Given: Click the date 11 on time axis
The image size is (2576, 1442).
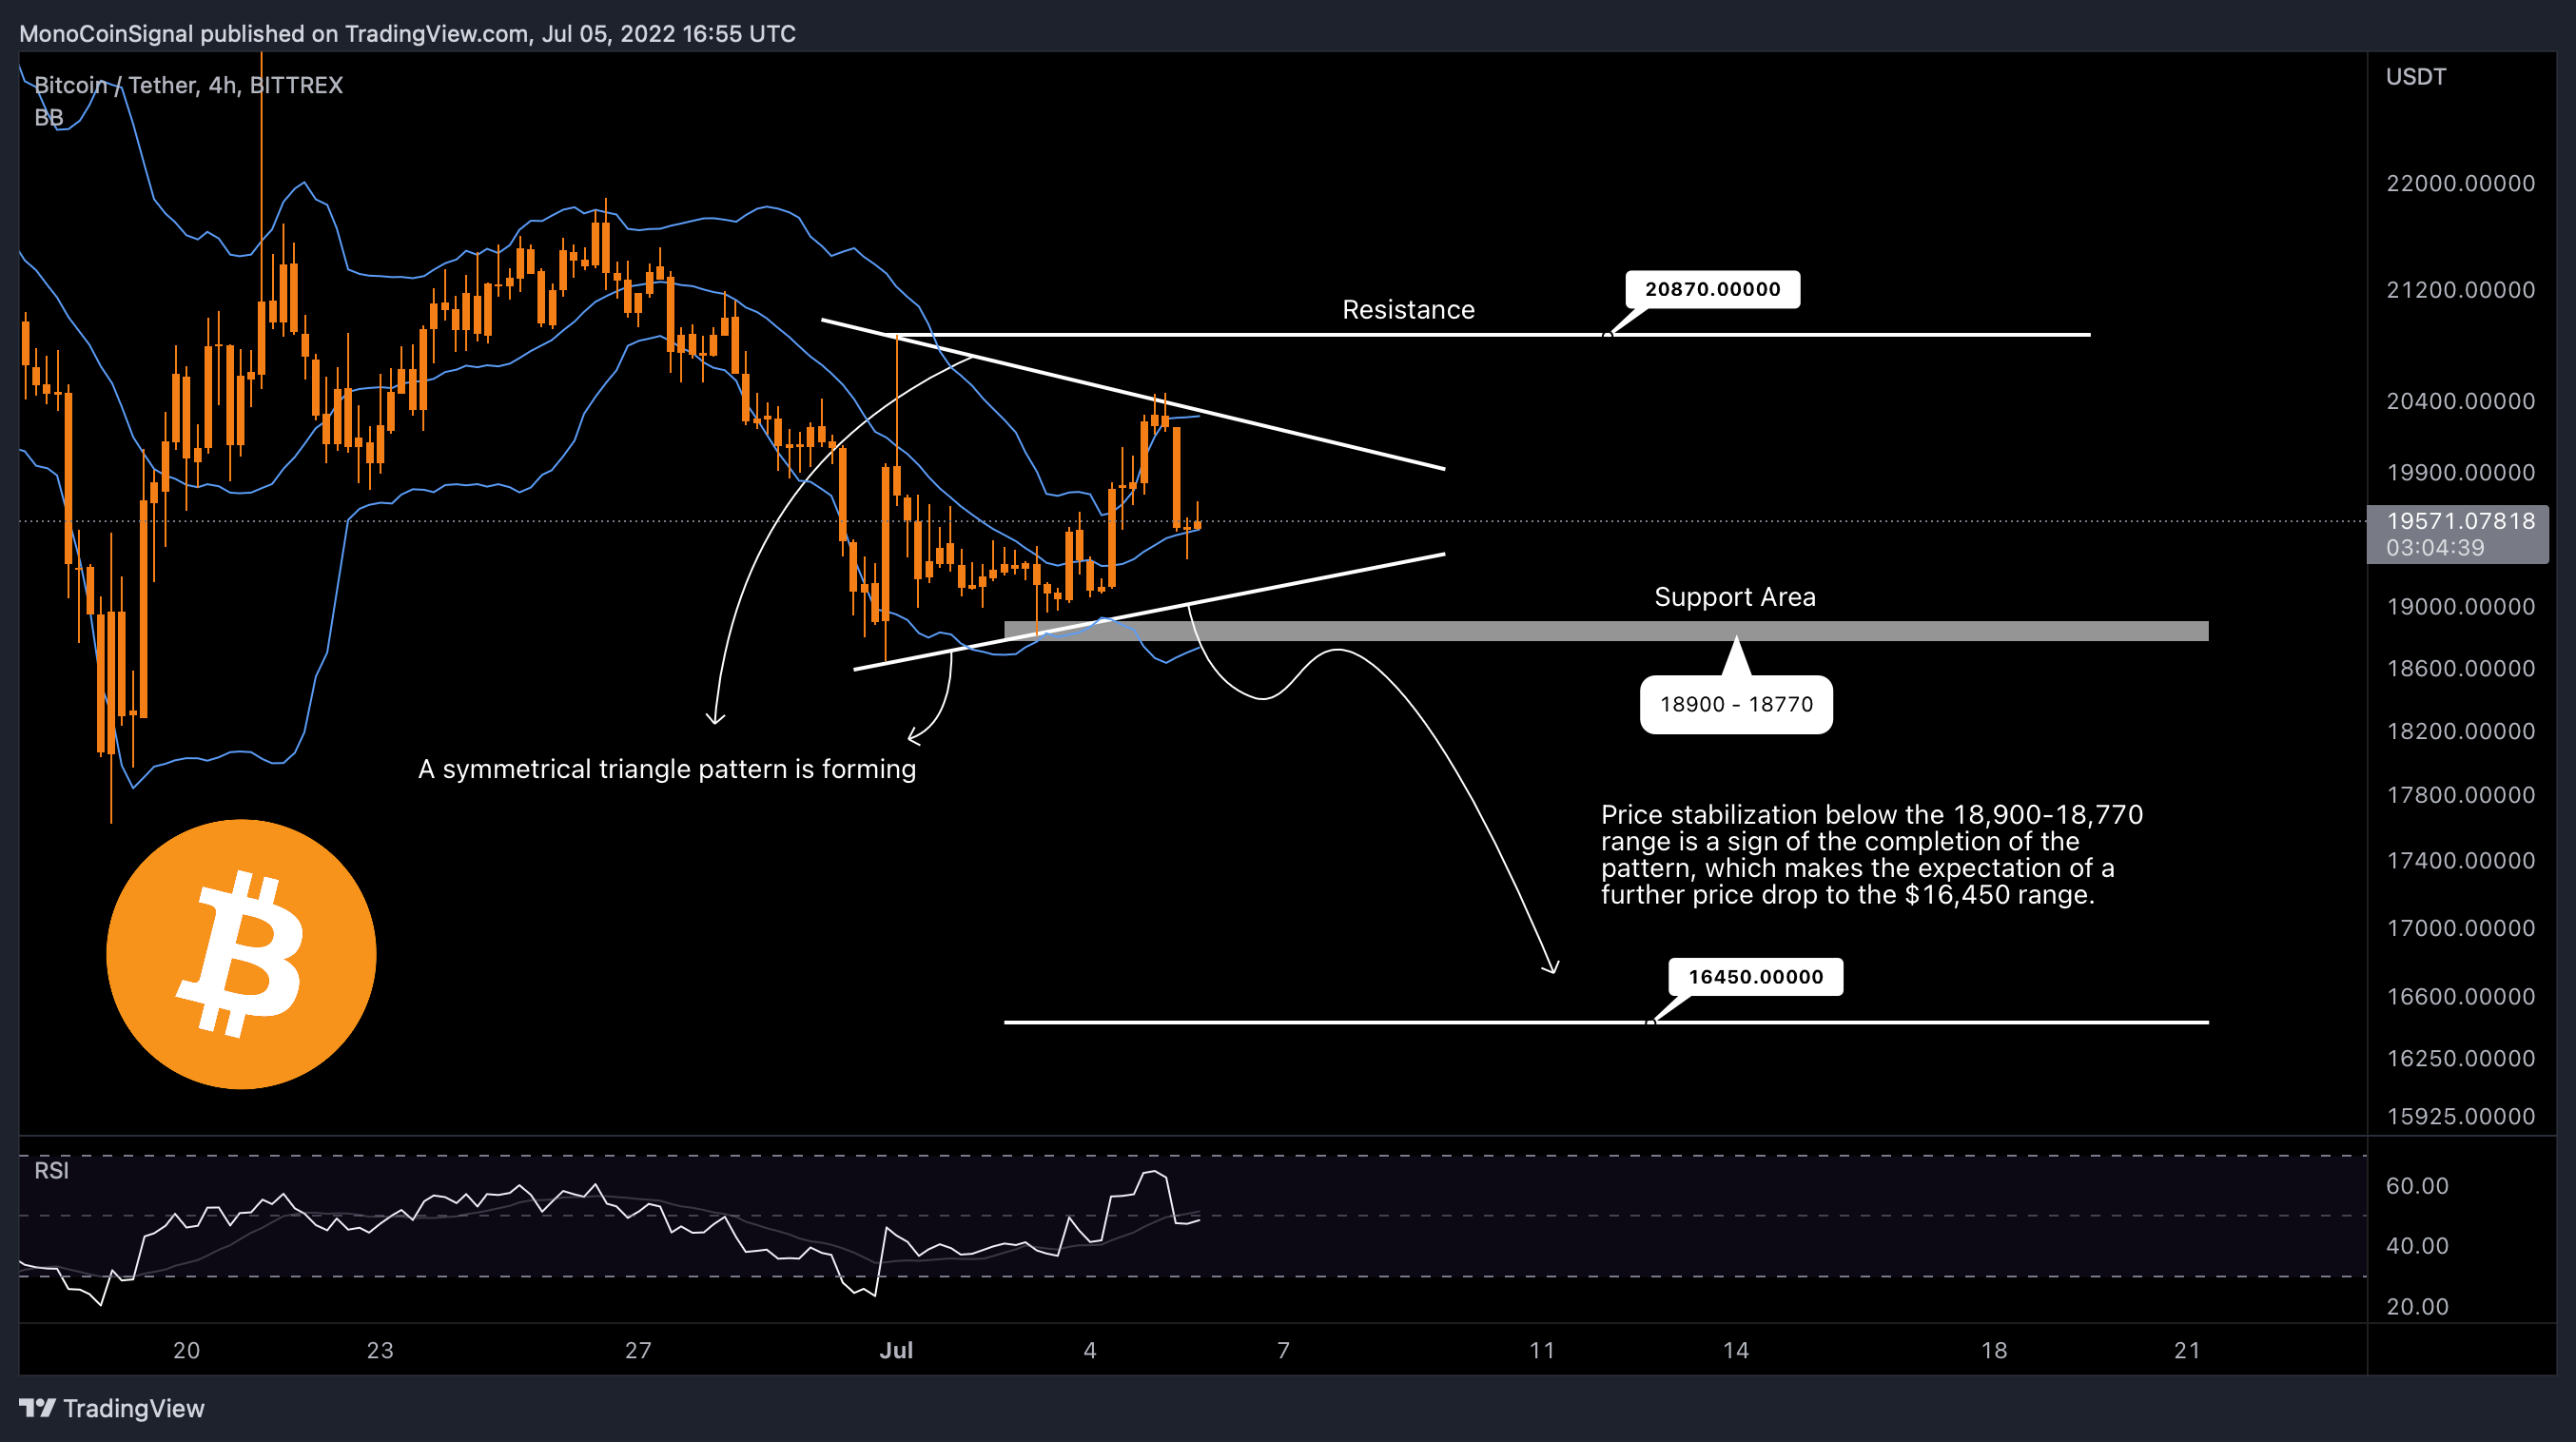Looking at the screenshot, I should [x=1542, y=1350].
